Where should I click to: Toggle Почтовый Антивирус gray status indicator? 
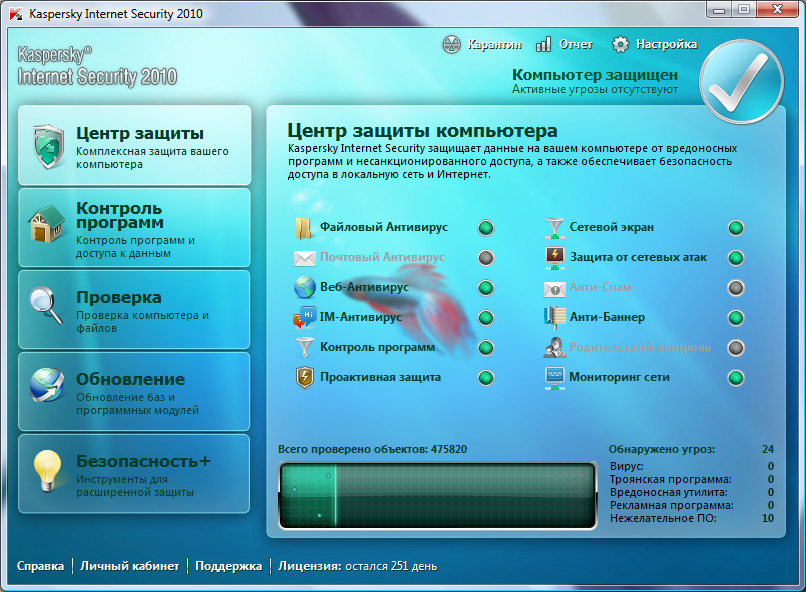[x=486, y=257]
